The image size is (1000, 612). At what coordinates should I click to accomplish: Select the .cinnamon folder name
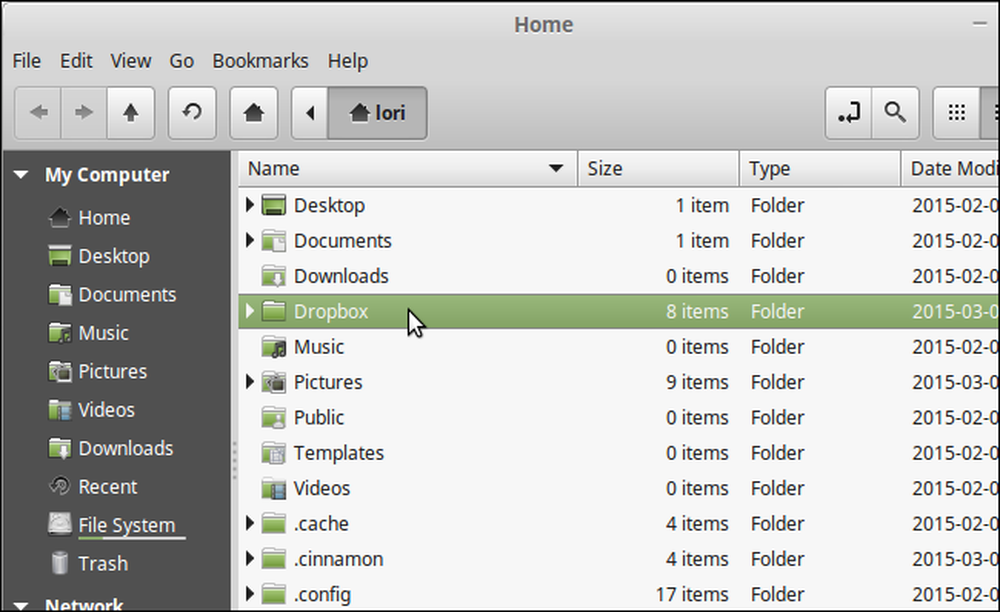pos(338,559)
